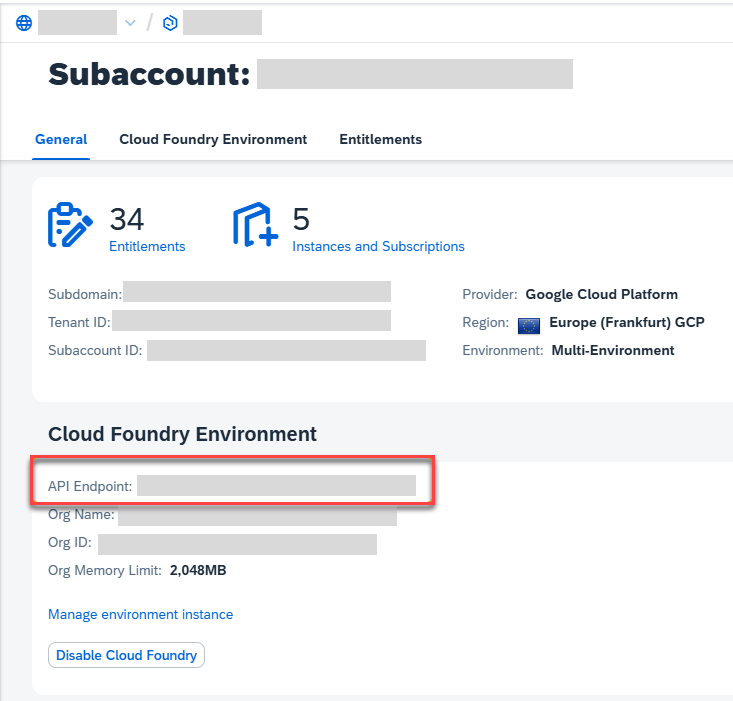Click the Tenant ID value field

[252, 321]
